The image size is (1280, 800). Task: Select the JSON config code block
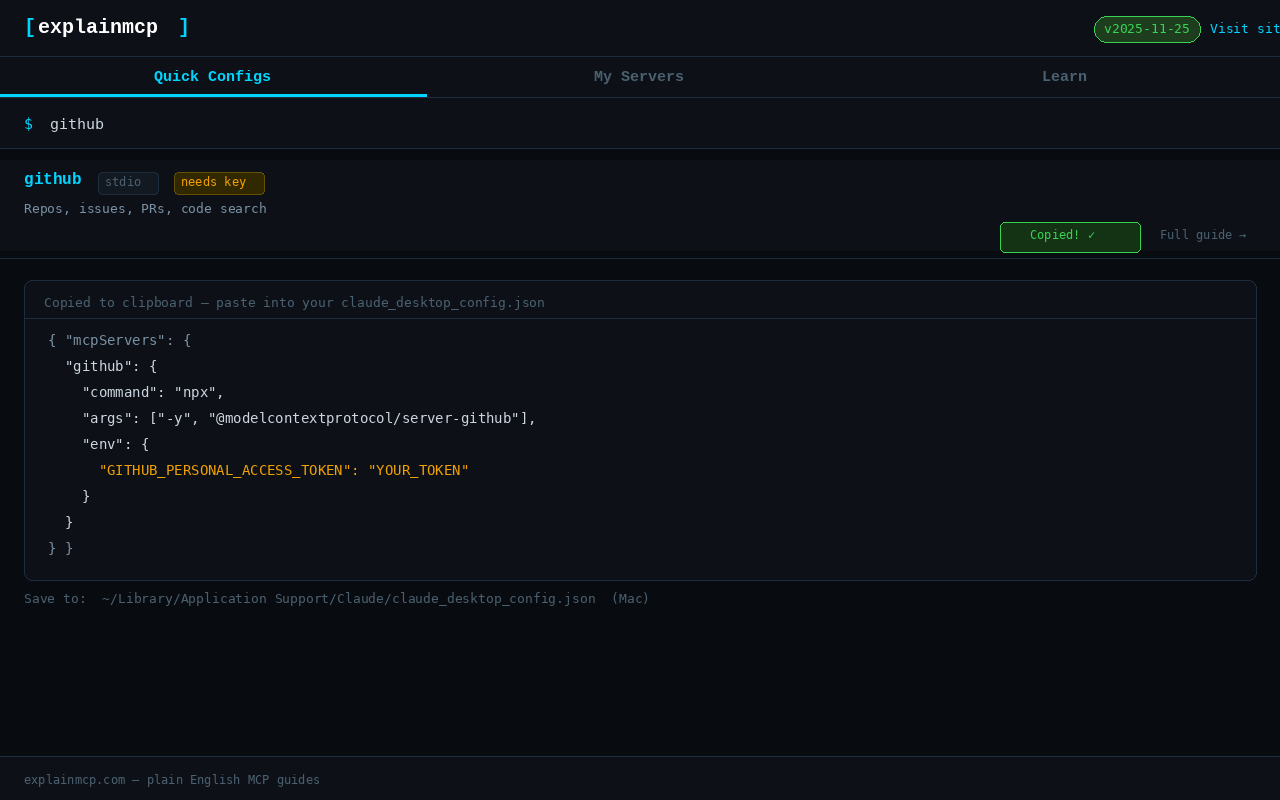pos(640,443)
